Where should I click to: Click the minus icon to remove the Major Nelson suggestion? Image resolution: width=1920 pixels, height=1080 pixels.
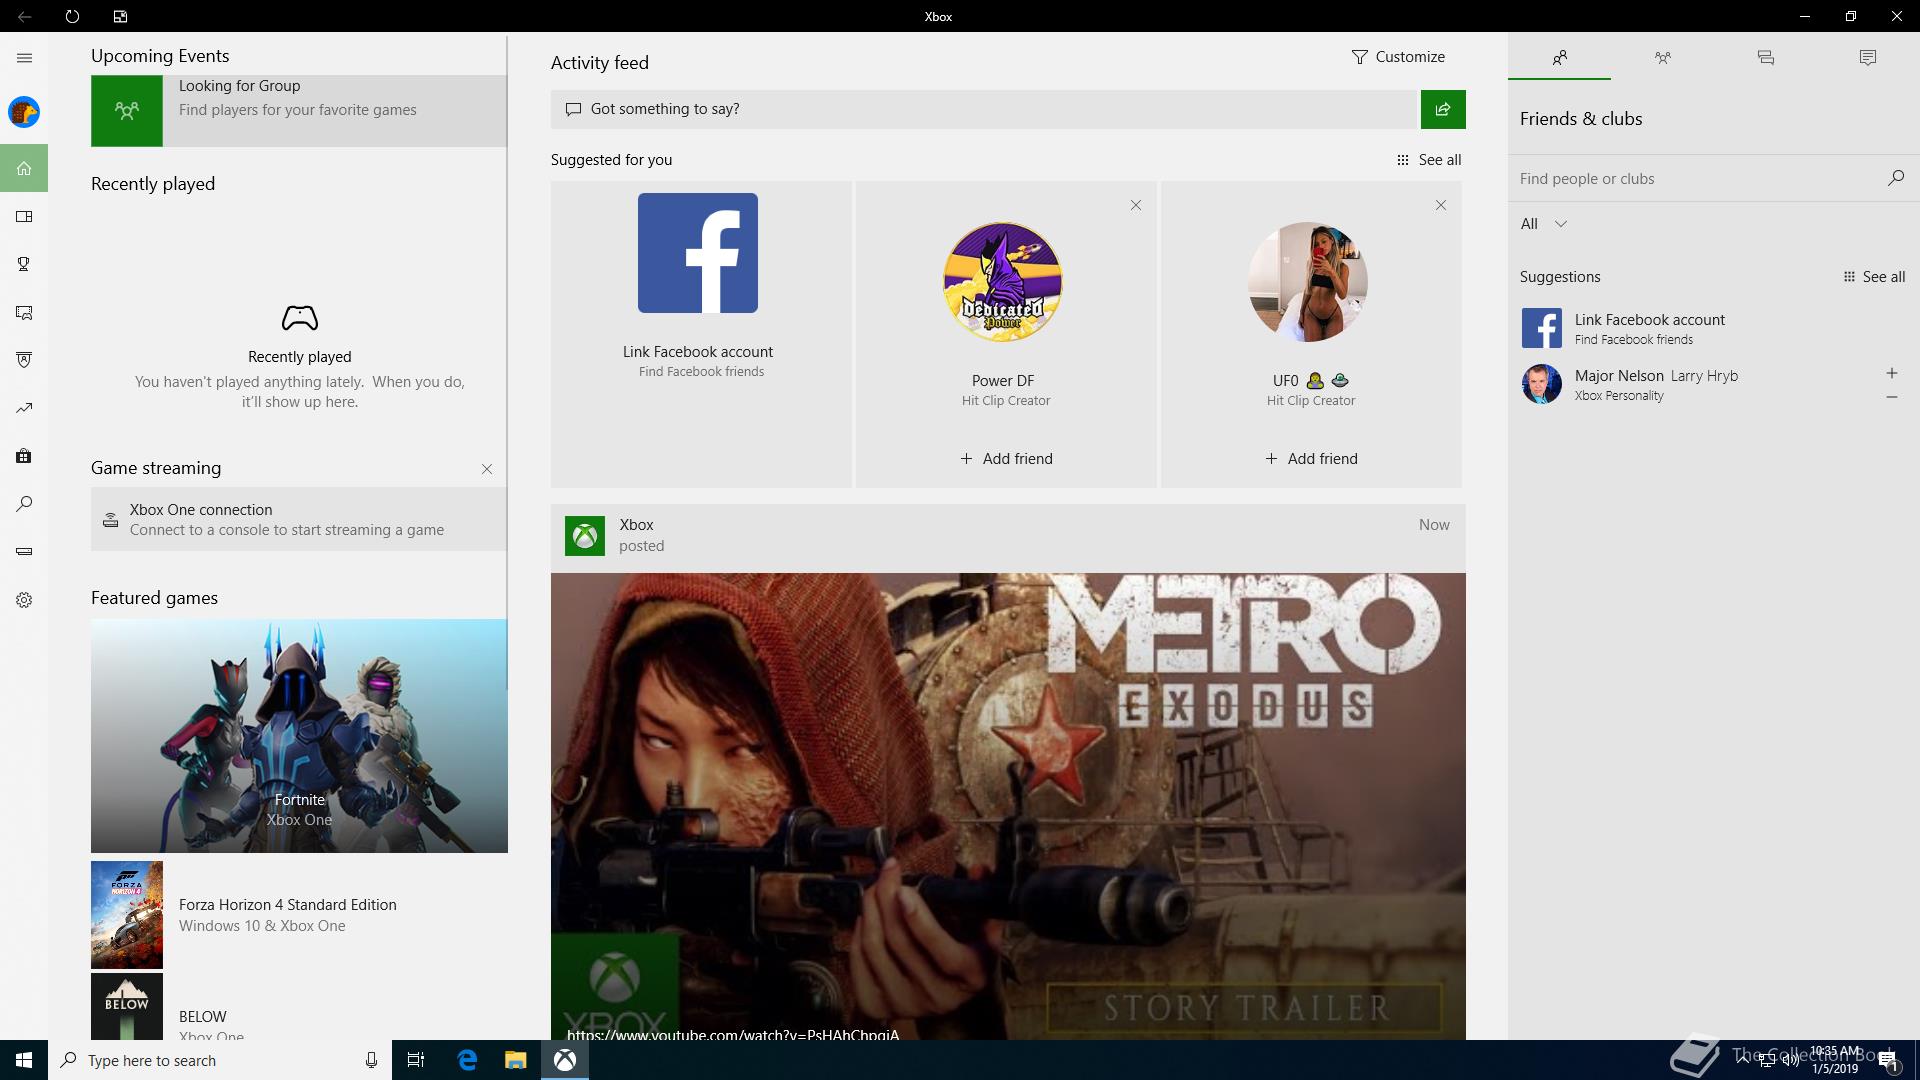[1891, 397]
